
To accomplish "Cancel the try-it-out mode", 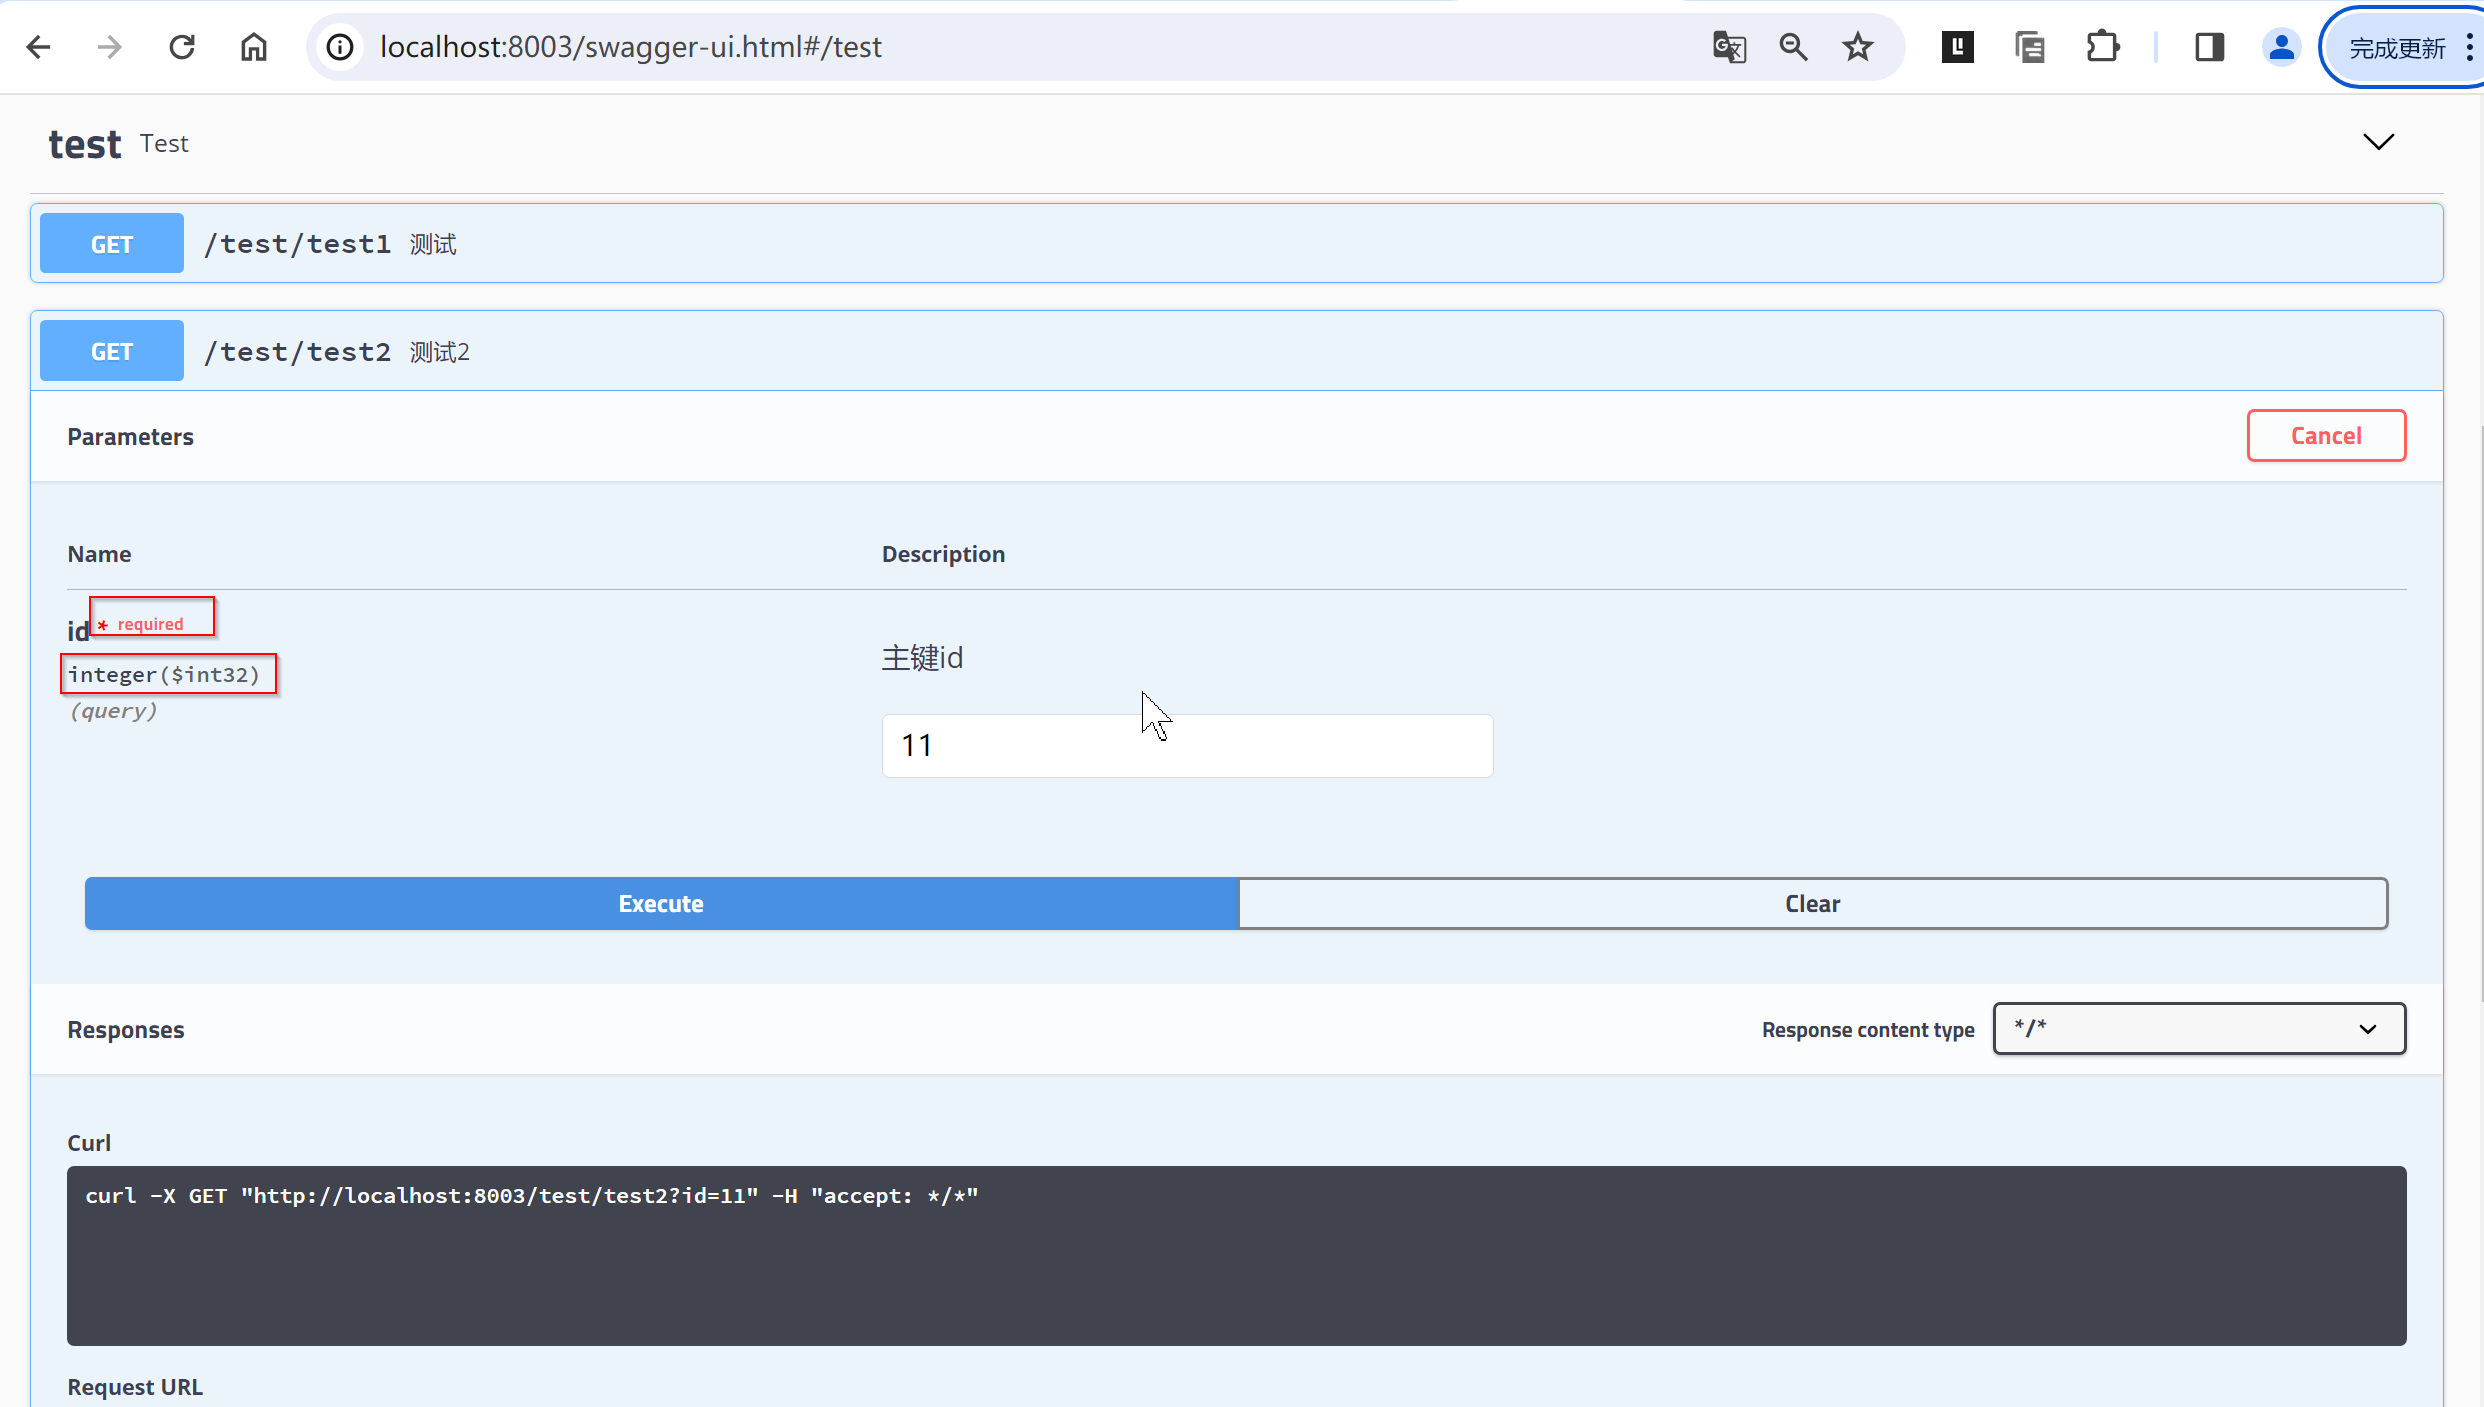I will [2326, 436].
